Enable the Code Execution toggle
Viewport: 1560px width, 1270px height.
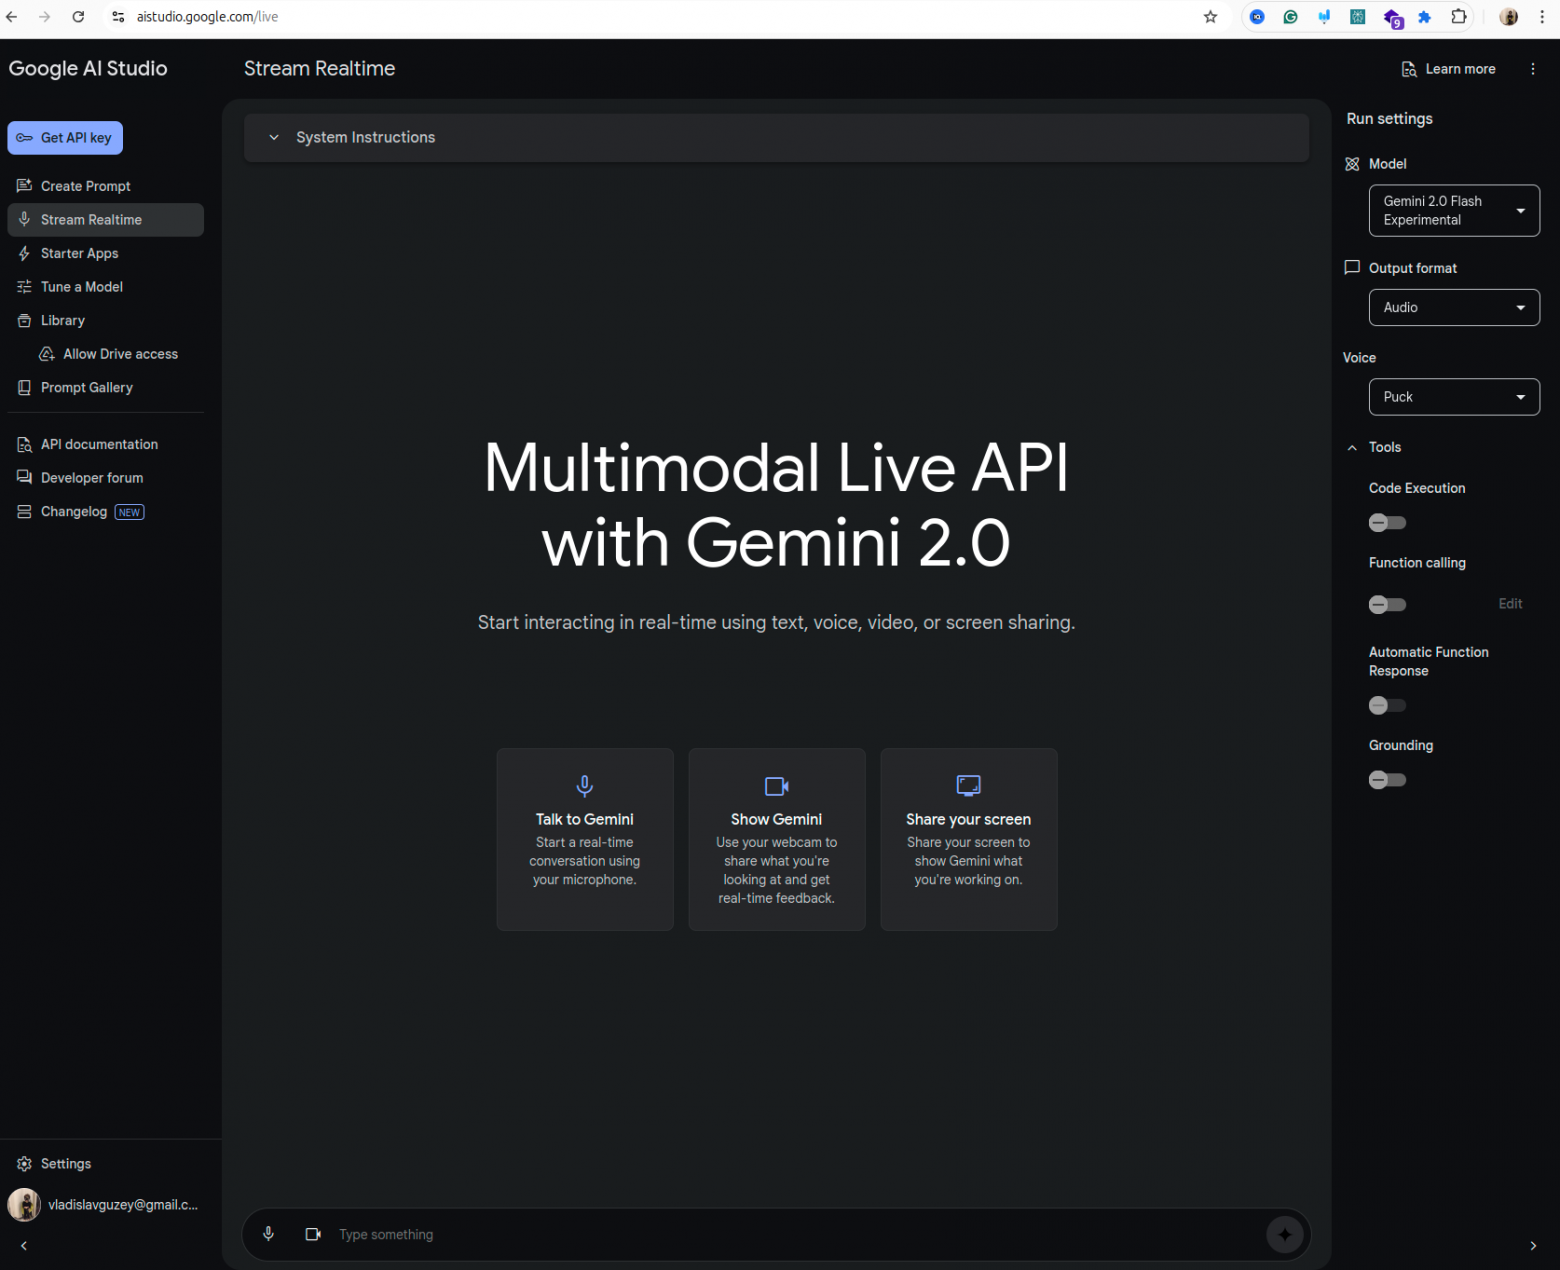tap(1387, 523)
